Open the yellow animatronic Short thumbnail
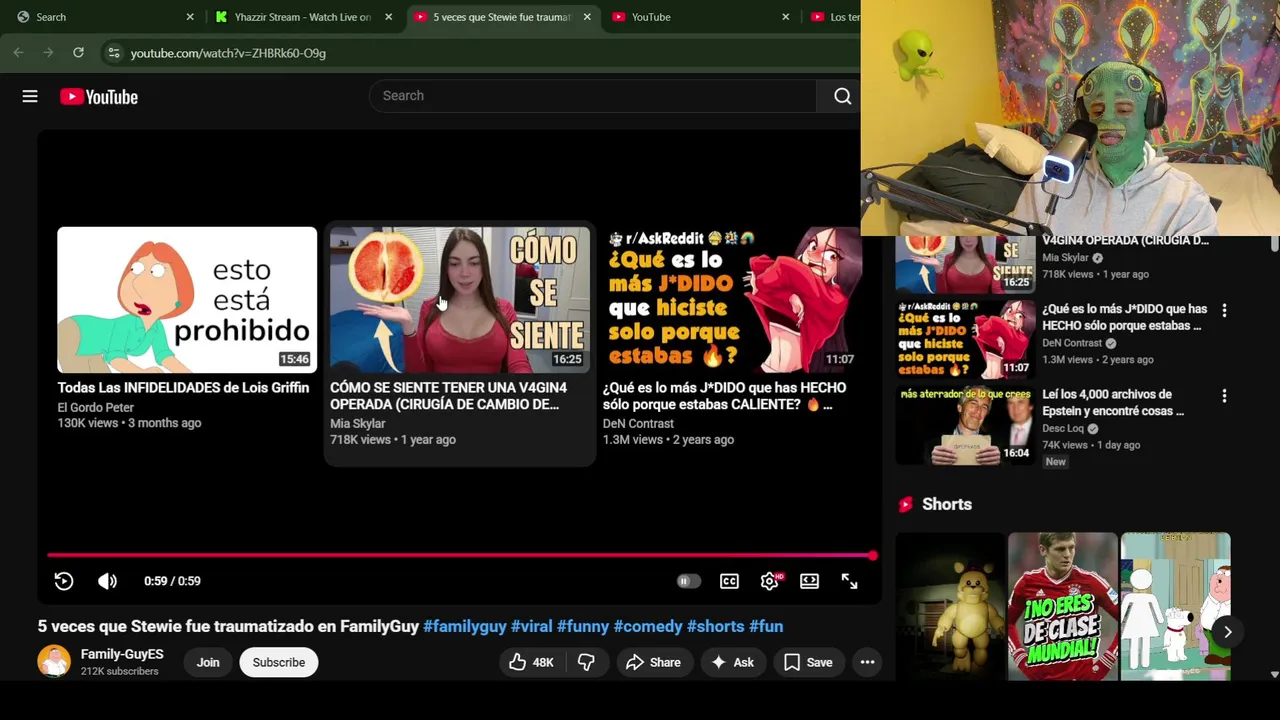The image size is (1280, 720). 950,606
